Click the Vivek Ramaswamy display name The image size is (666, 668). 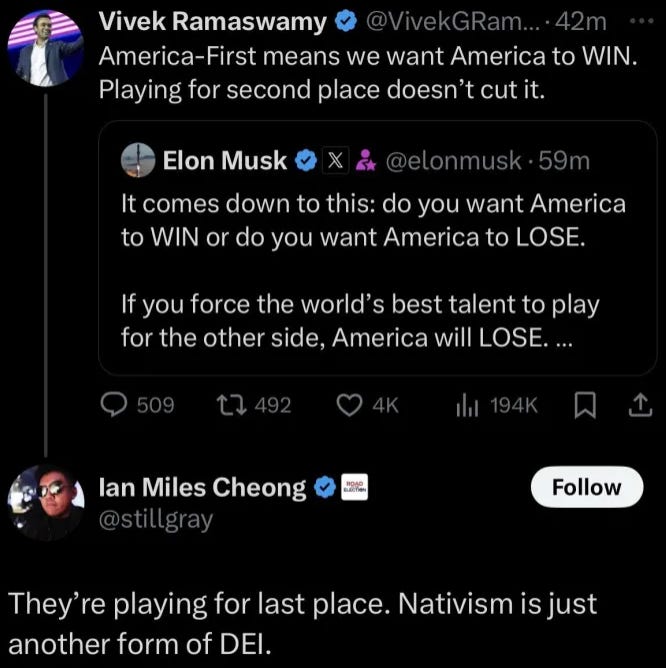213,21
